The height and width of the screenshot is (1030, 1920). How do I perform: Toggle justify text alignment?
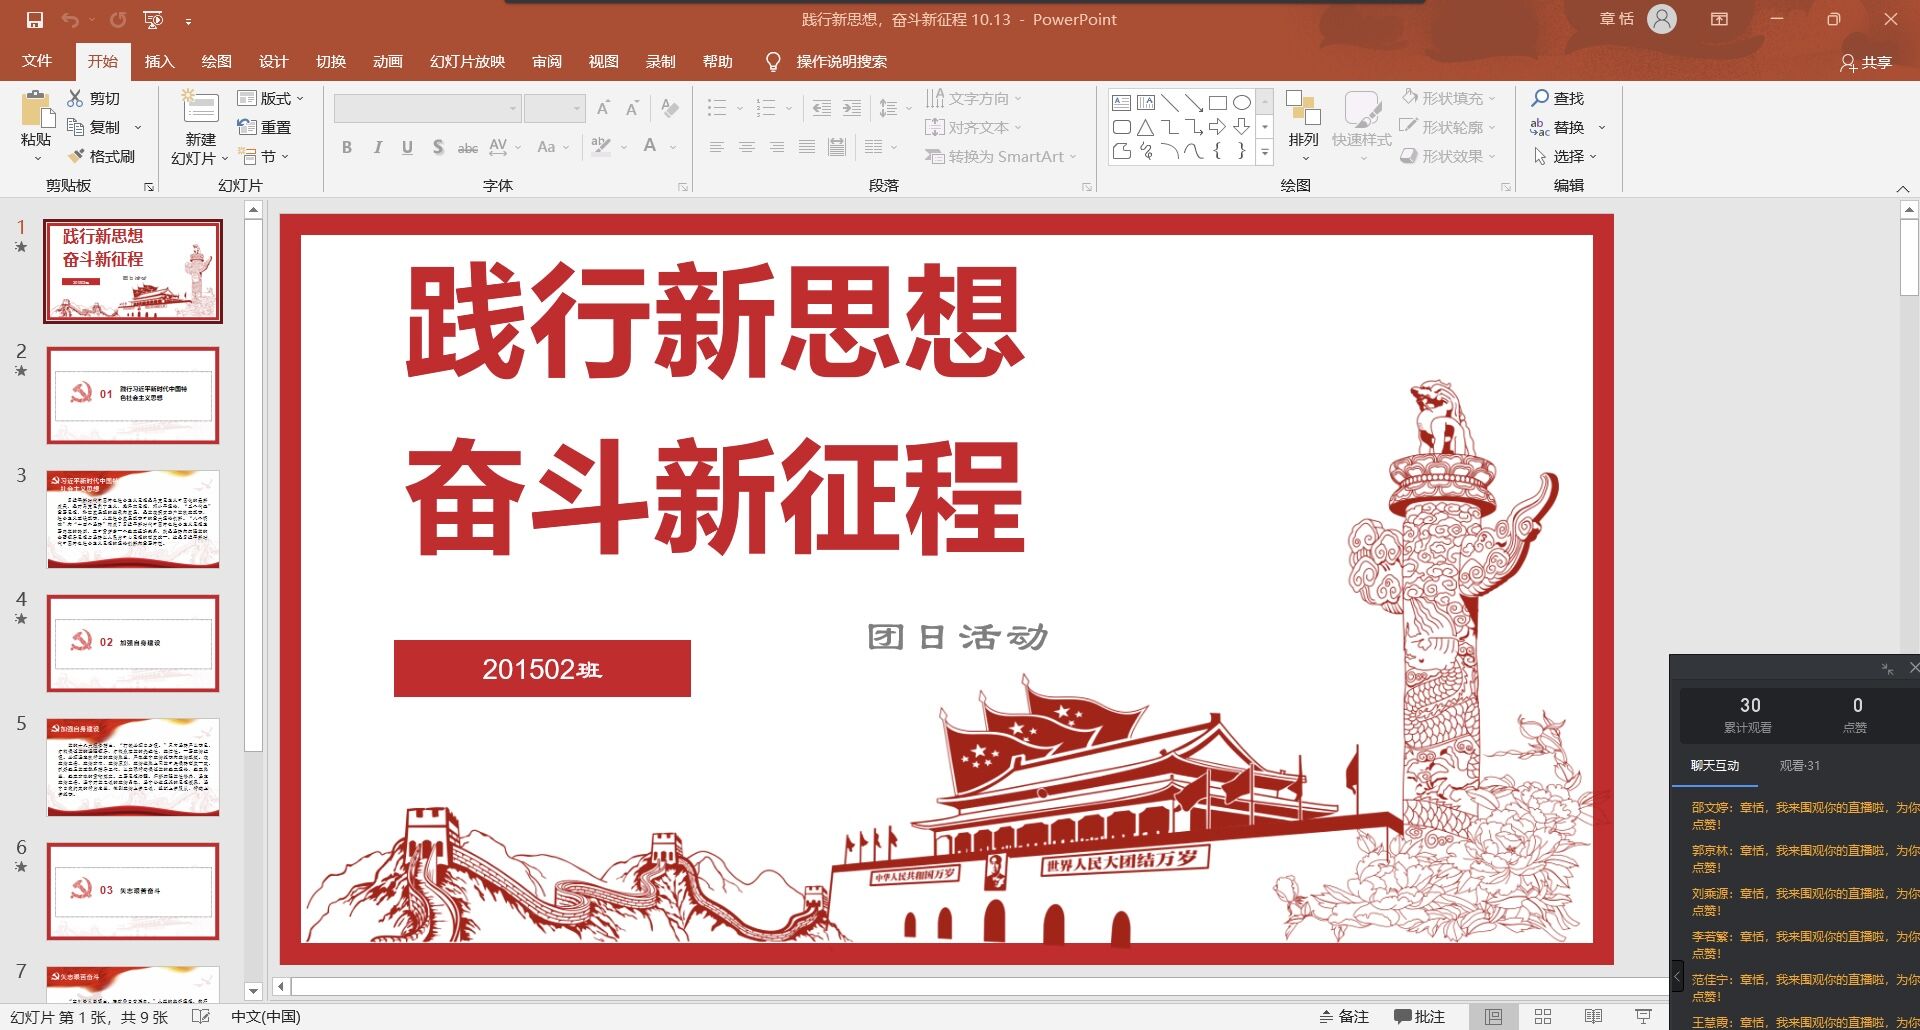pos(807,147)
